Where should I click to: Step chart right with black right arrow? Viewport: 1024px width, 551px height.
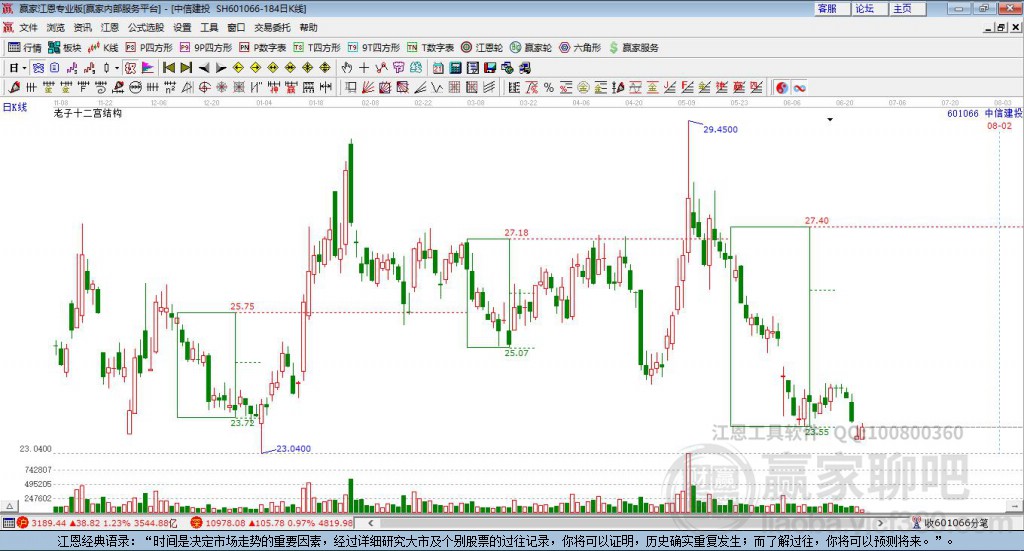click(x=221, y=68)
